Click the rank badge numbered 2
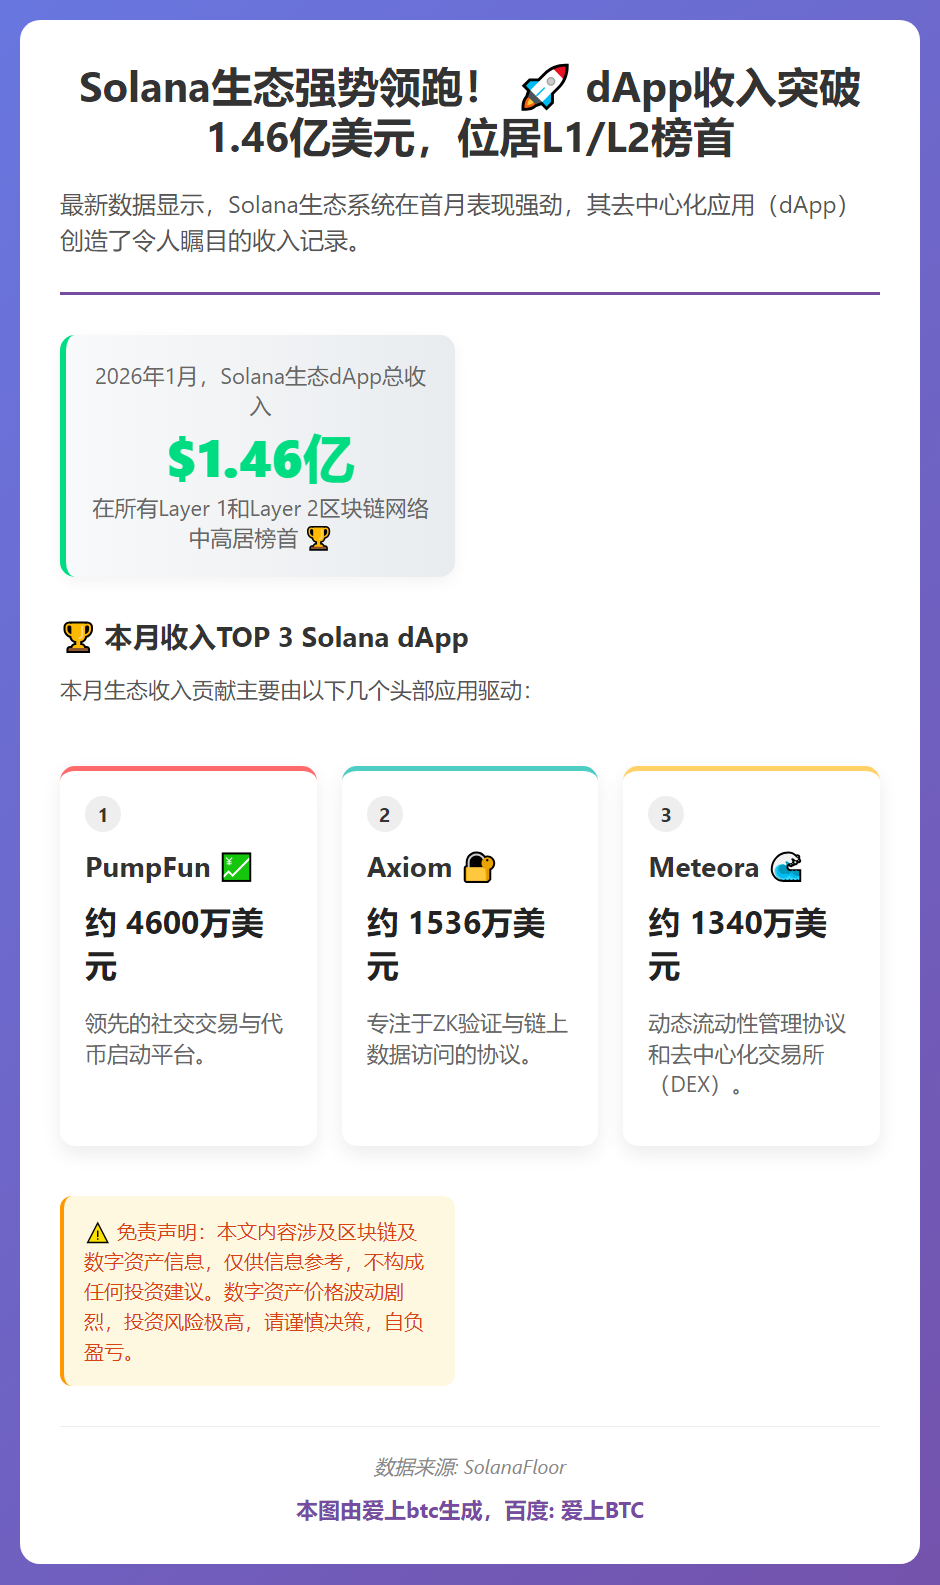Screen dimensions: 940x1585 pyautogui.click(x=385, y=814)
